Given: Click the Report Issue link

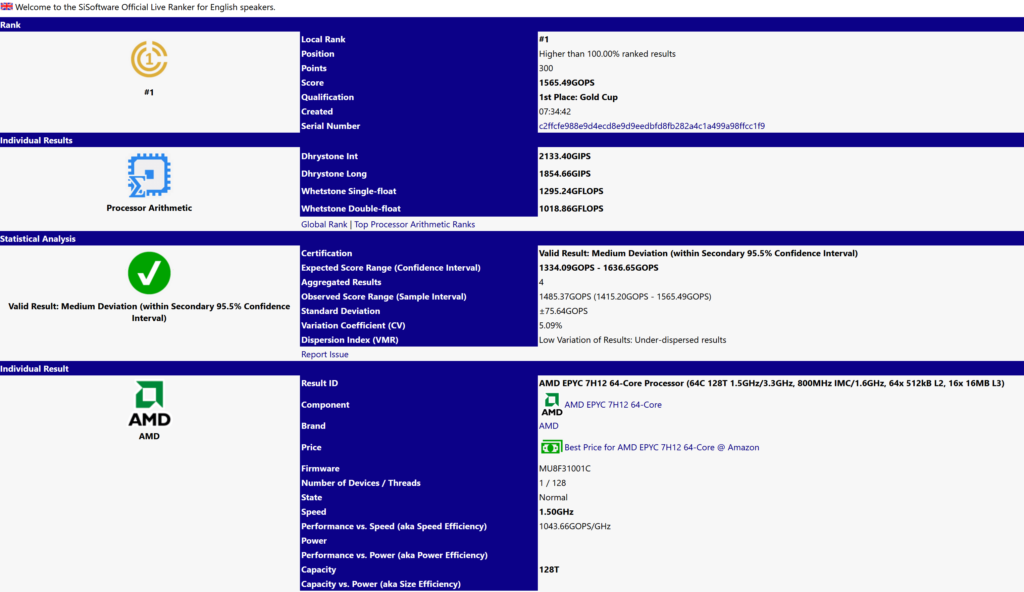Looking at the screenshot, I should pyautogui.click(x=325, y=354).
